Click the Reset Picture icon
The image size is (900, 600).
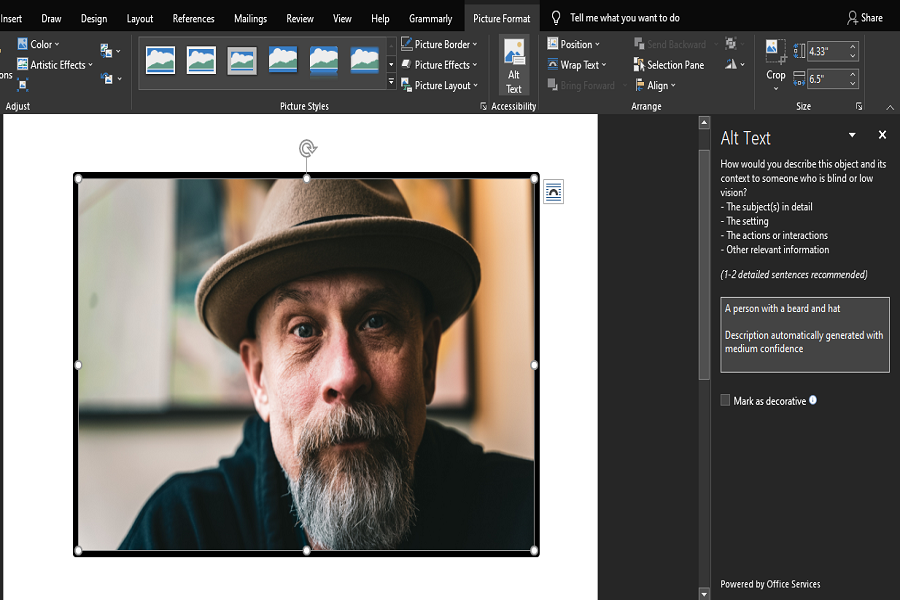(x=107, y=78)
